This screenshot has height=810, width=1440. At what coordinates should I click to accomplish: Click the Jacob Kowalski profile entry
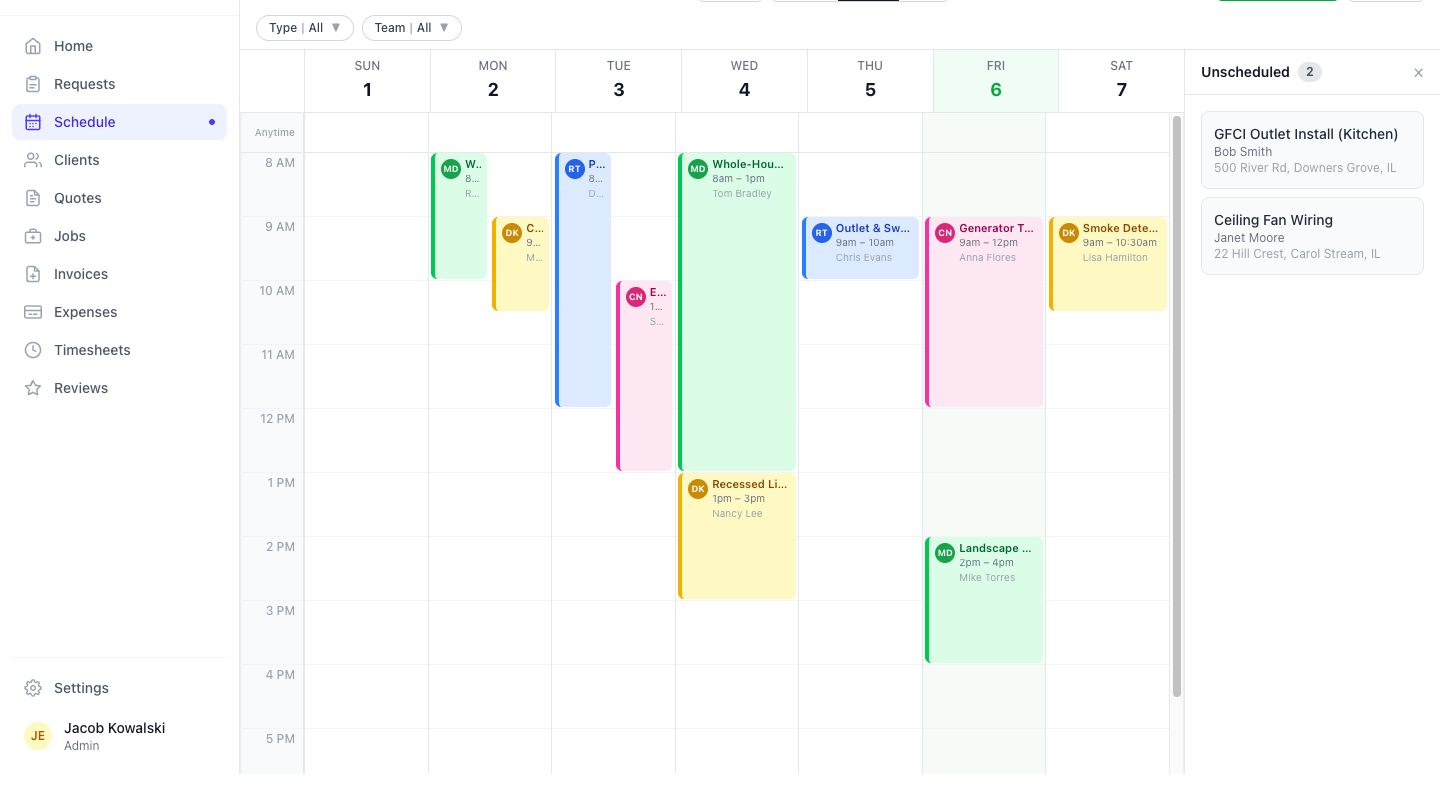point(114,735)
